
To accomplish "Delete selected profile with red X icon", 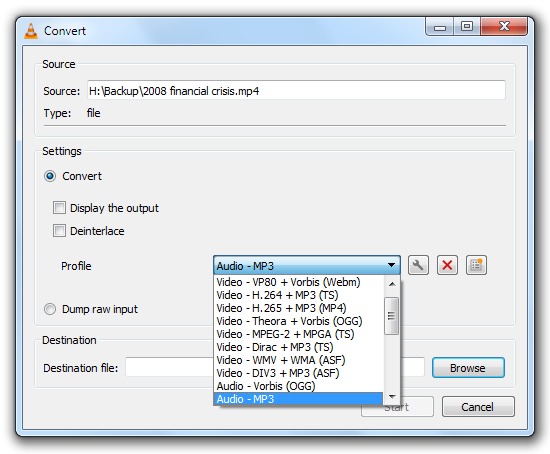I will 447,265.
